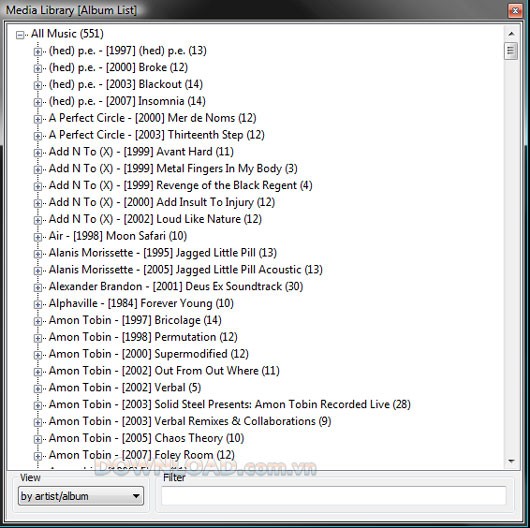Expand Metal Fingers In My Body node
The width and height of the screenshot is (530, 528).
coord(38,169)
